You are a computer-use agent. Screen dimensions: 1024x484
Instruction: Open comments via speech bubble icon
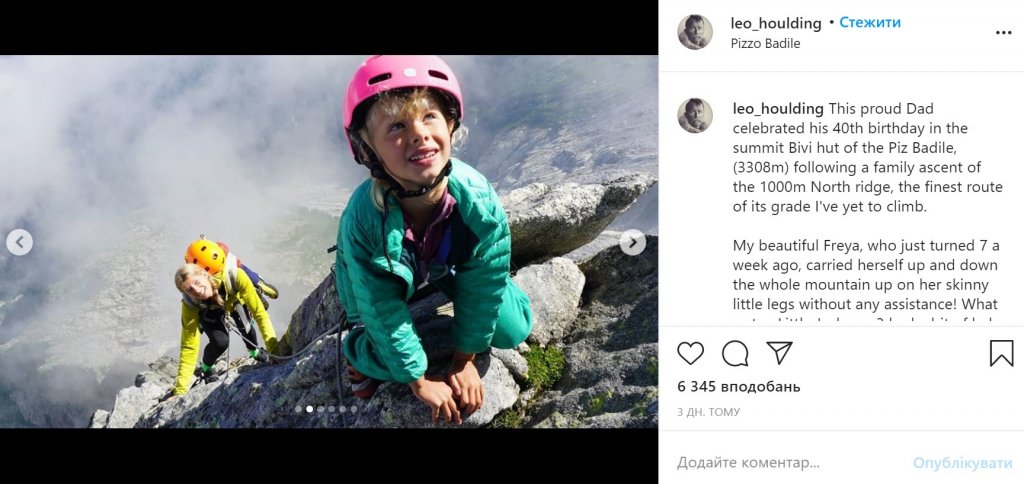pyautogui.click(x=735, y=353)
